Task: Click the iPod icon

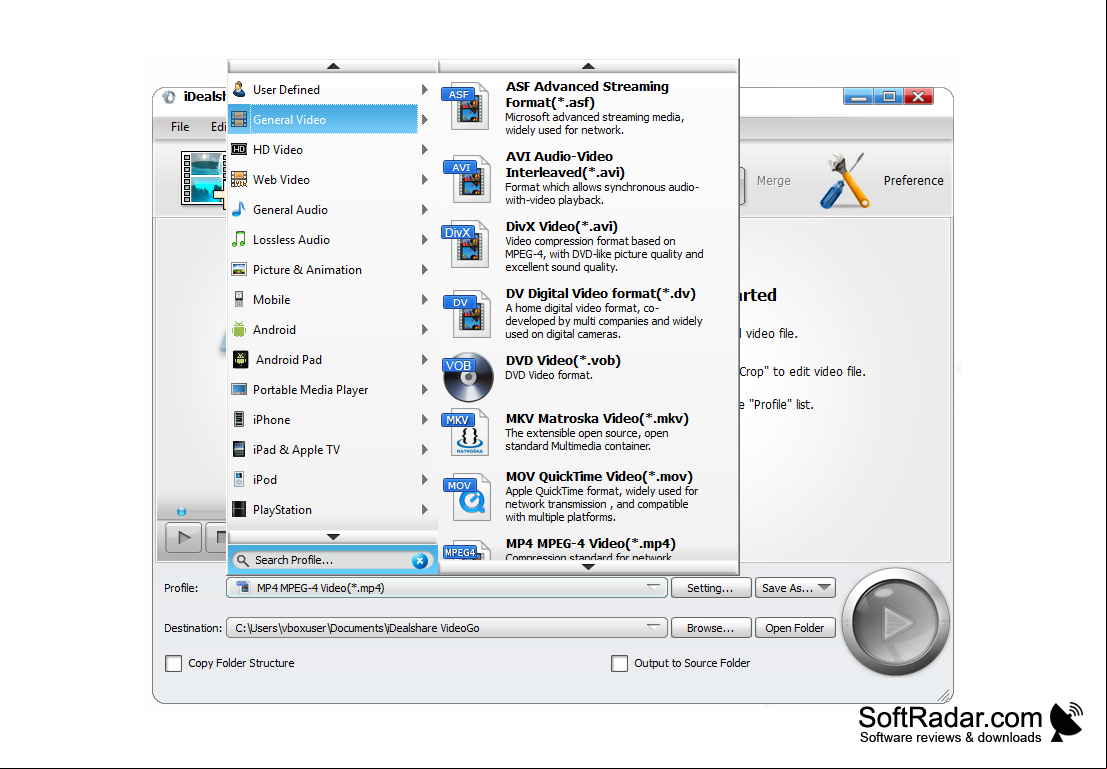Action: [239, 479]
